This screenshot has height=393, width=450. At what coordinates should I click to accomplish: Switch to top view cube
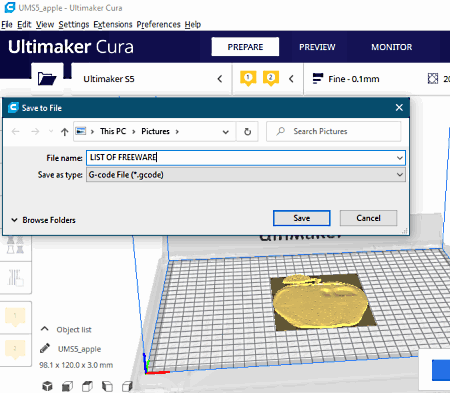coord(87,386)
